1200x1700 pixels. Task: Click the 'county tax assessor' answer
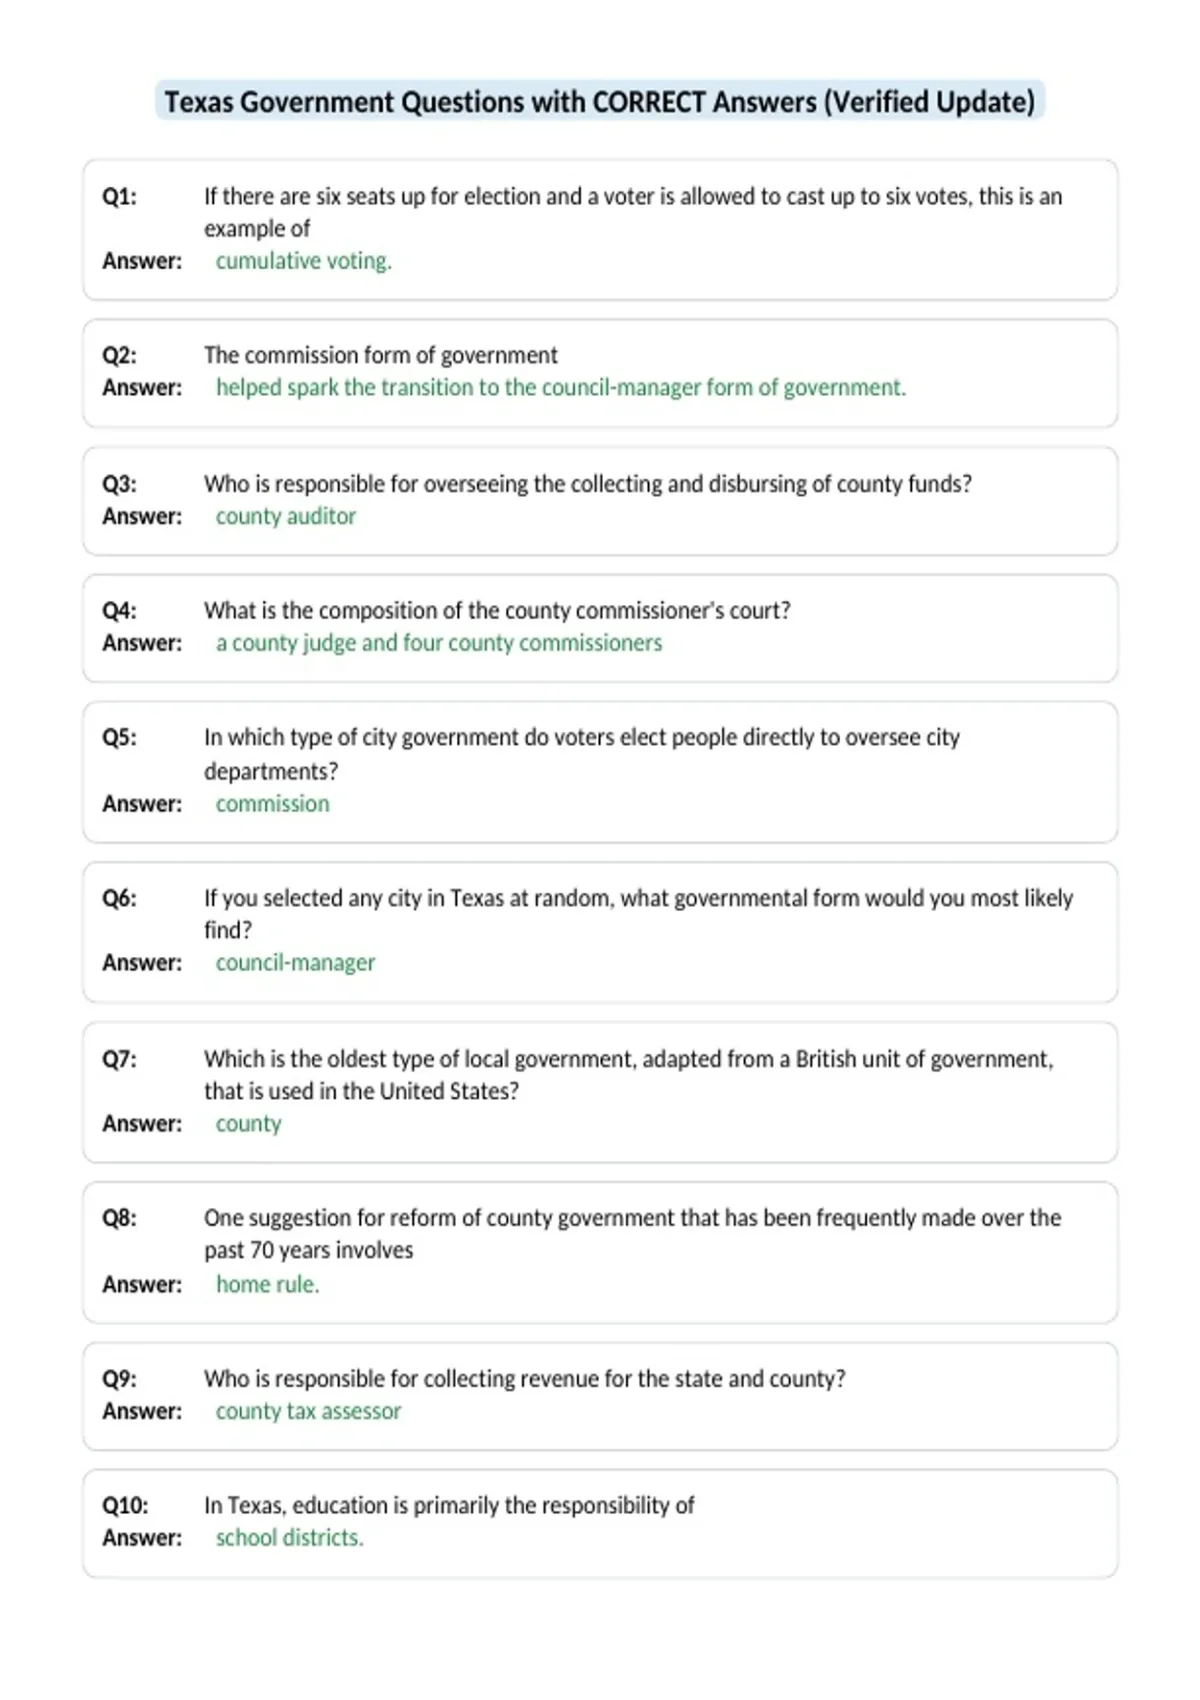(308, 1411)
